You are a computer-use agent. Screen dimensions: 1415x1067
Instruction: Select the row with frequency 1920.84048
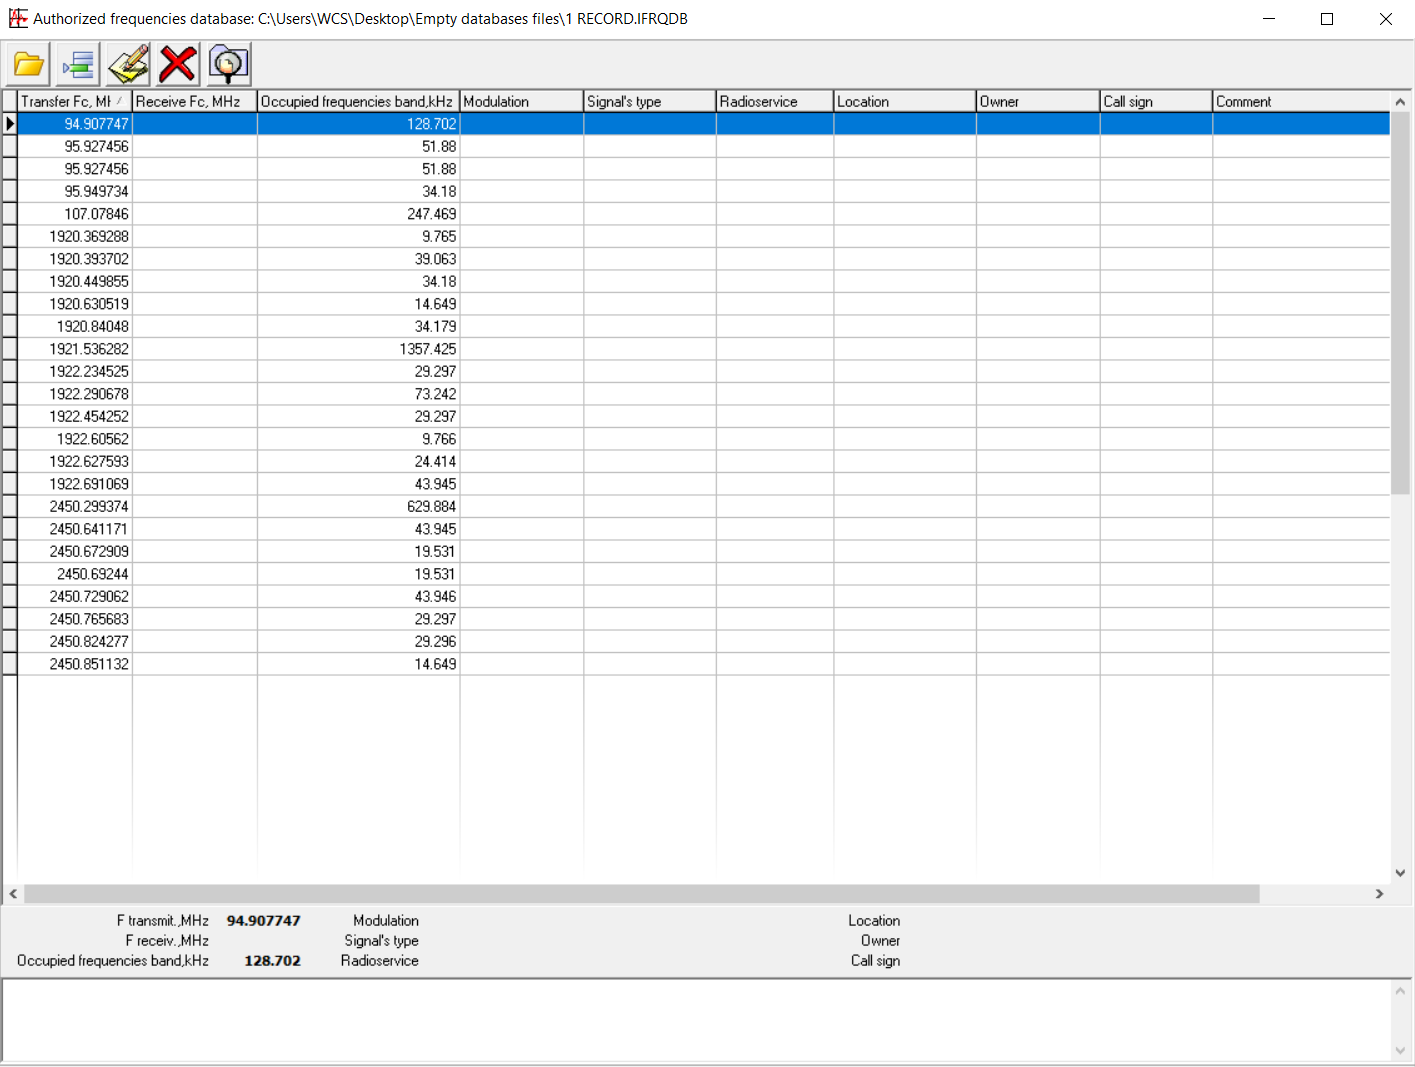pyautogui.click(x=703, y=326)
